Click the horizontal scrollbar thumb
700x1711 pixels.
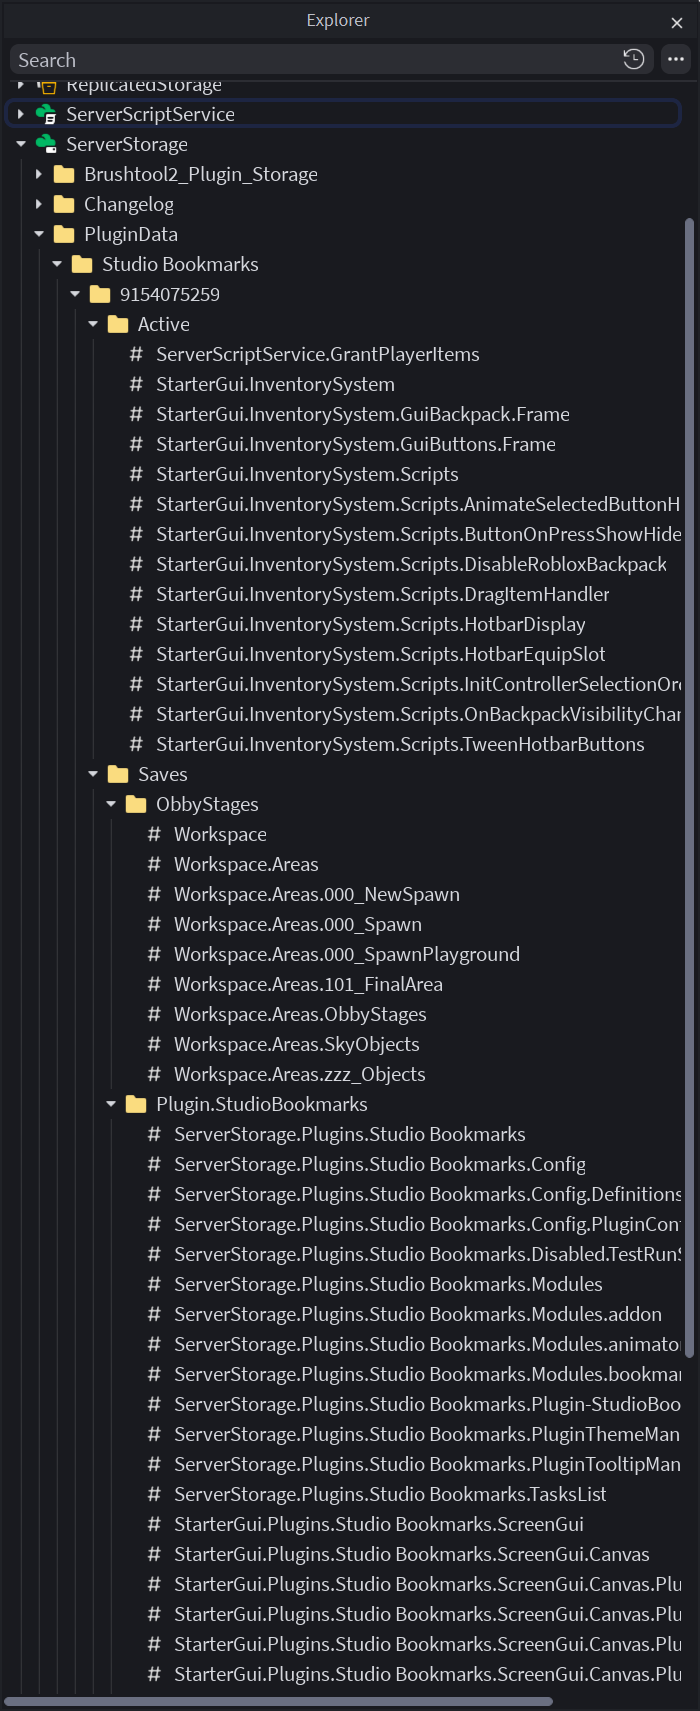pos(279,1701)
